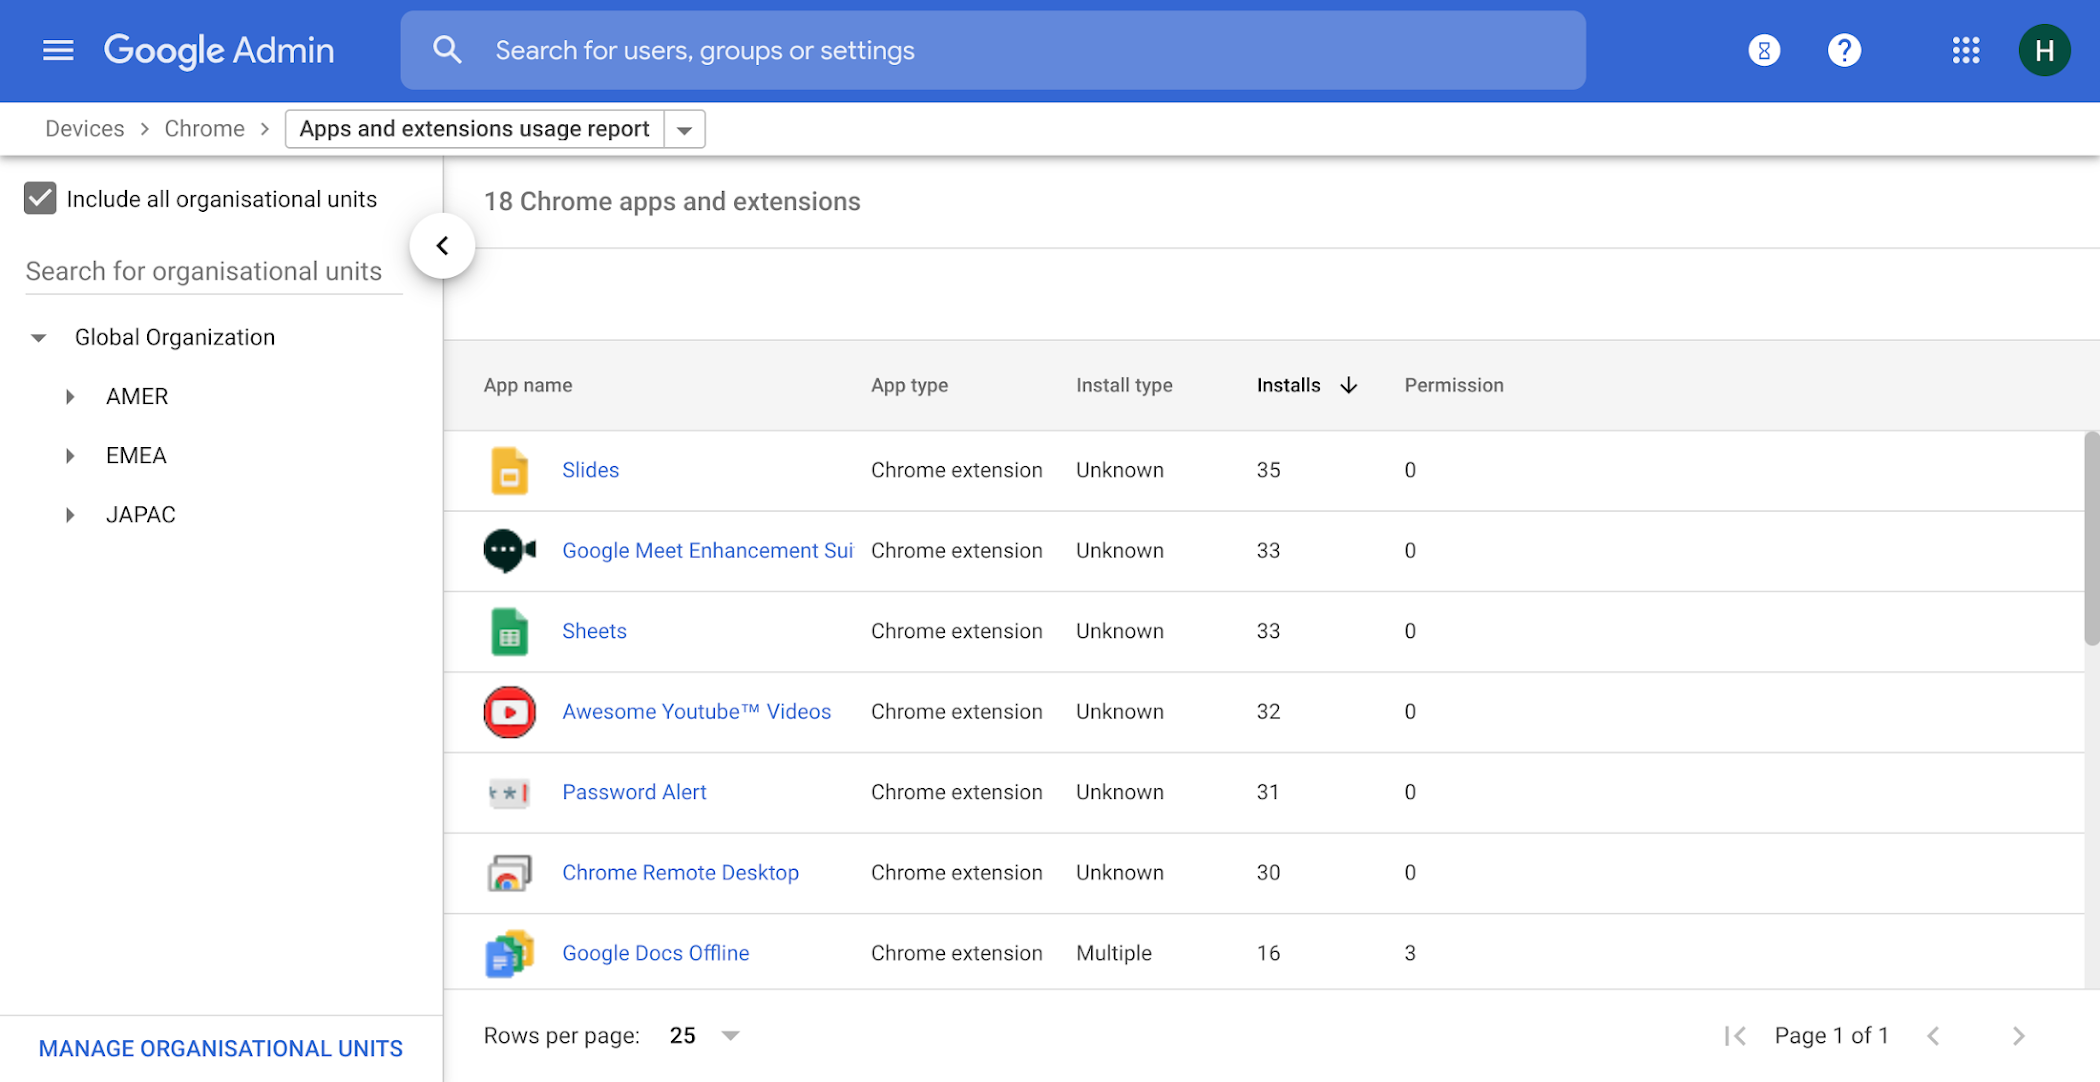Expand the EMEA organisational unit
This screenshot has width=2100, height=1082.
[x=70, y=456]
